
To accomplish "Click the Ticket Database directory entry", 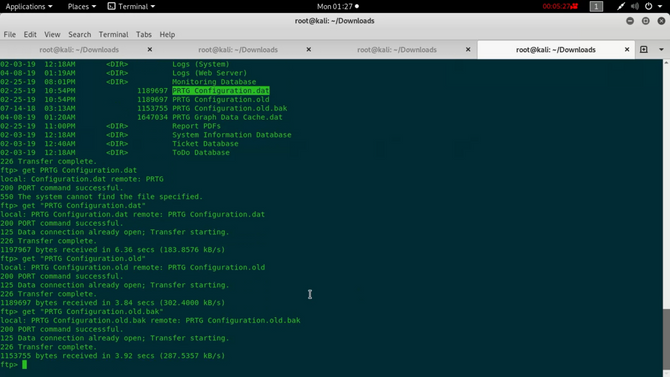I will click(205, 144).
